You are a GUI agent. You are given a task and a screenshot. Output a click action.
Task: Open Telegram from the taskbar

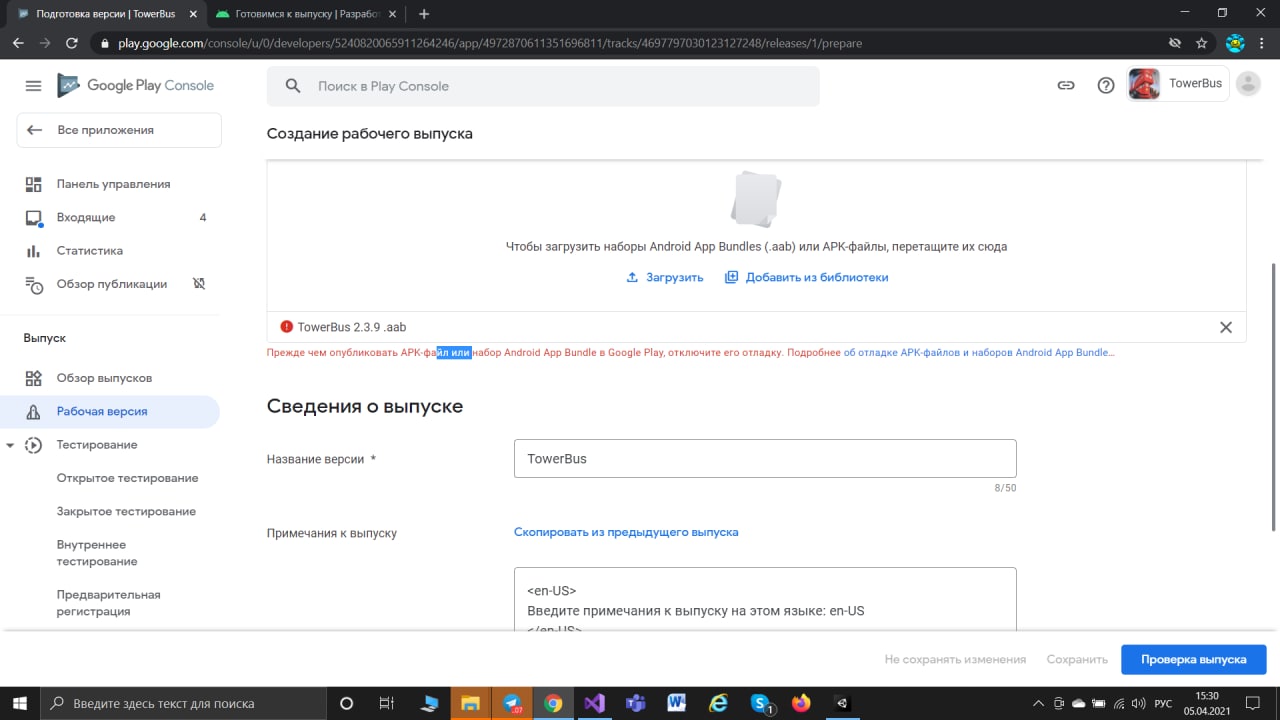click(512, 703)
